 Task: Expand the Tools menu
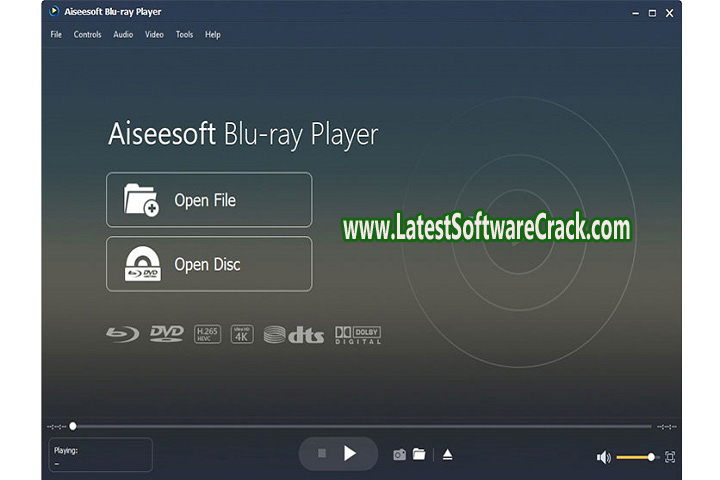click(x=184, y=34)
